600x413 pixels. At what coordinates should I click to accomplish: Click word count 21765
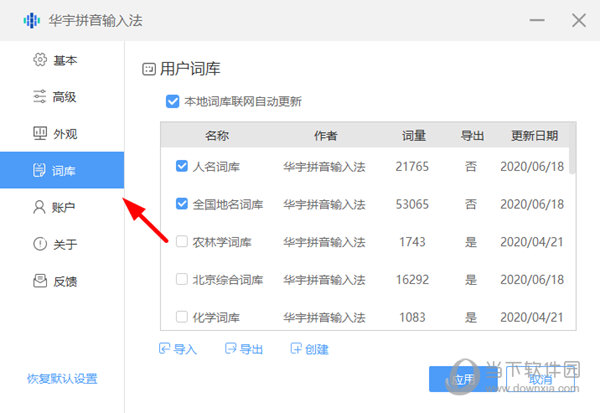412,167
